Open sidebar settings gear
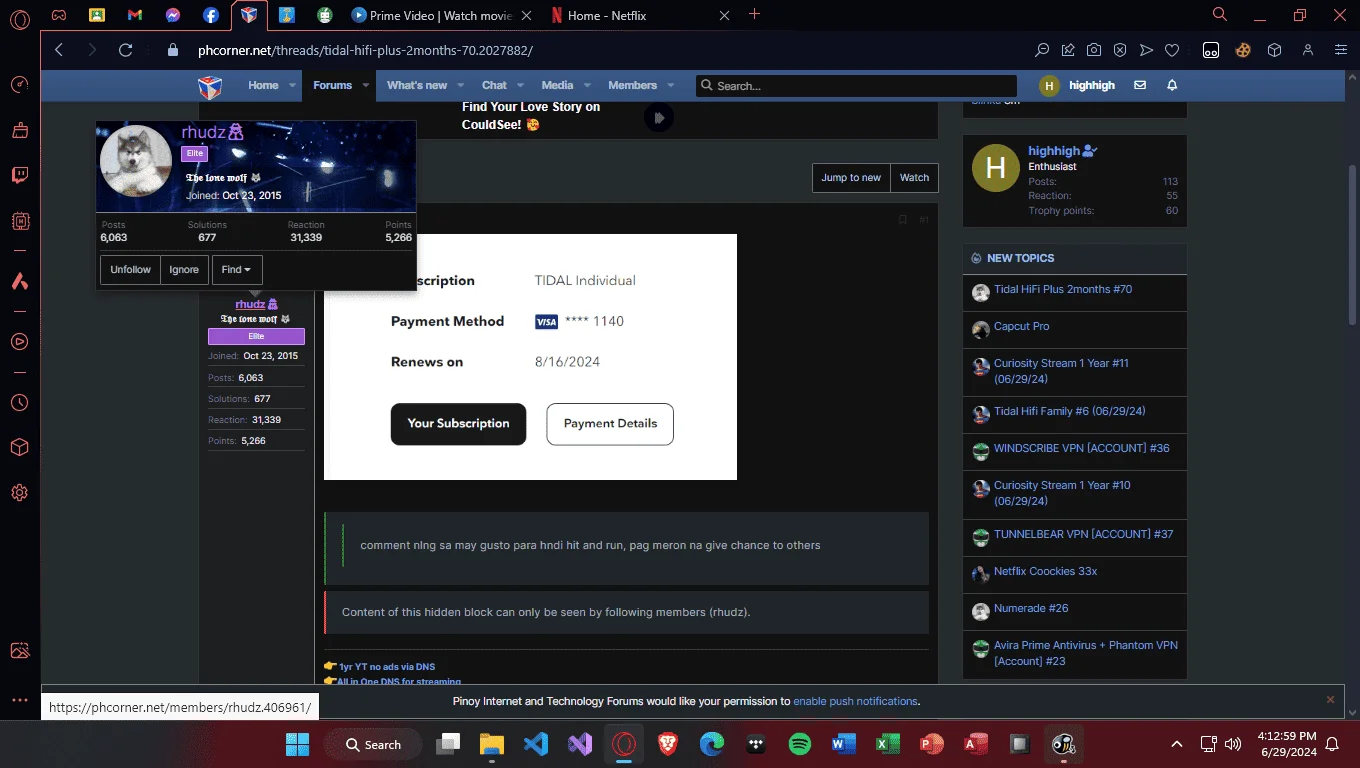 click(x=19, y=493)
